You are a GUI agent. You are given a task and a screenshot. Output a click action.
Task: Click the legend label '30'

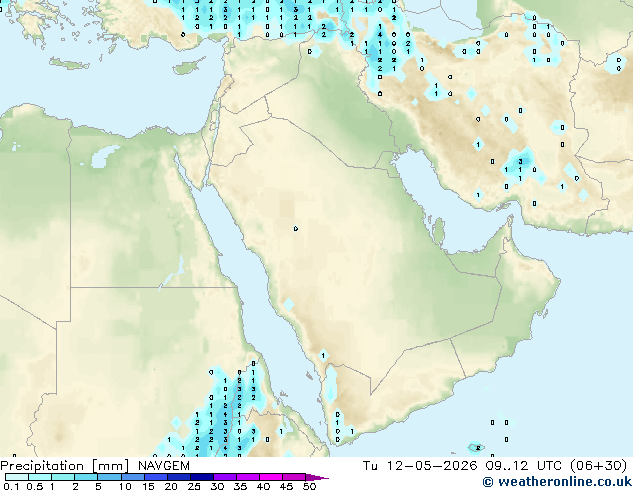(x=217, y=486)
